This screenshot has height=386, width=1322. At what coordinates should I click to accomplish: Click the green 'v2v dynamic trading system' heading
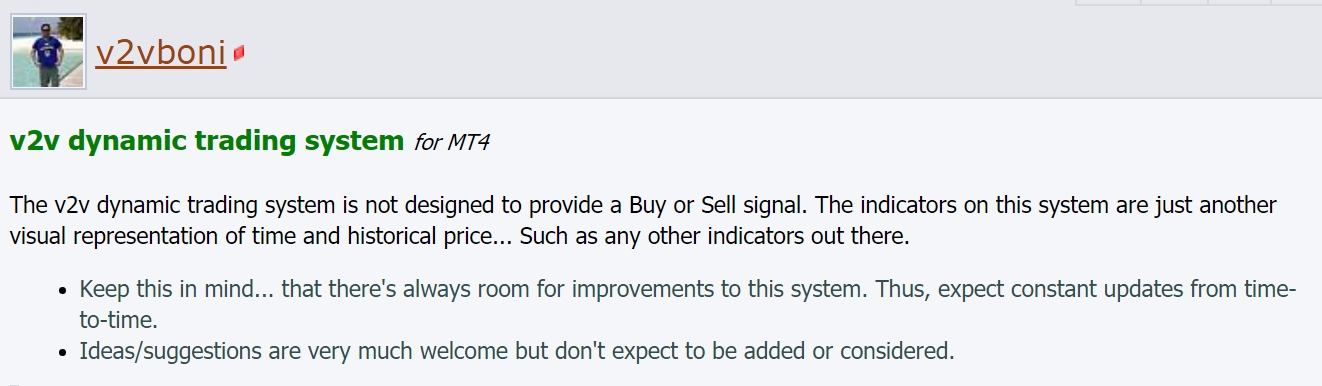coord(207,141)
